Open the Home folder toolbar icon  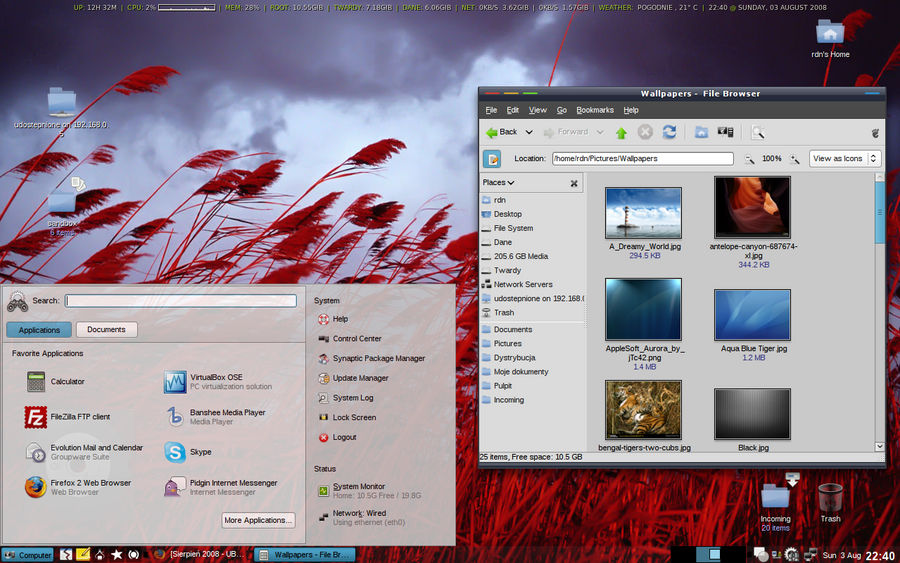click(701, 132)
